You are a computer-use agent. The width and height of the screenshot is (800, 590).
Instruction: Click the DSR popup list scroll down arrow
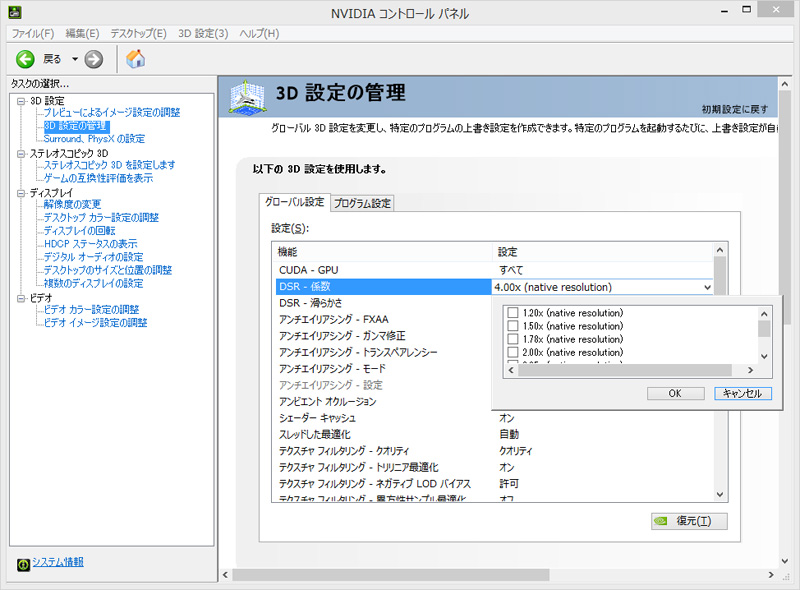pyautogui.click(x=764, y=357)
